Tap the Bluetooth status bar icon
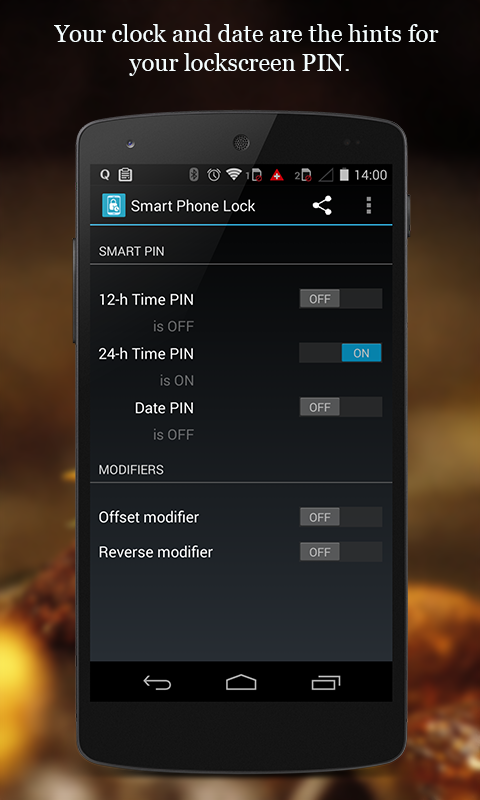Screen dimensions: 480x800 tap(194, 175)
